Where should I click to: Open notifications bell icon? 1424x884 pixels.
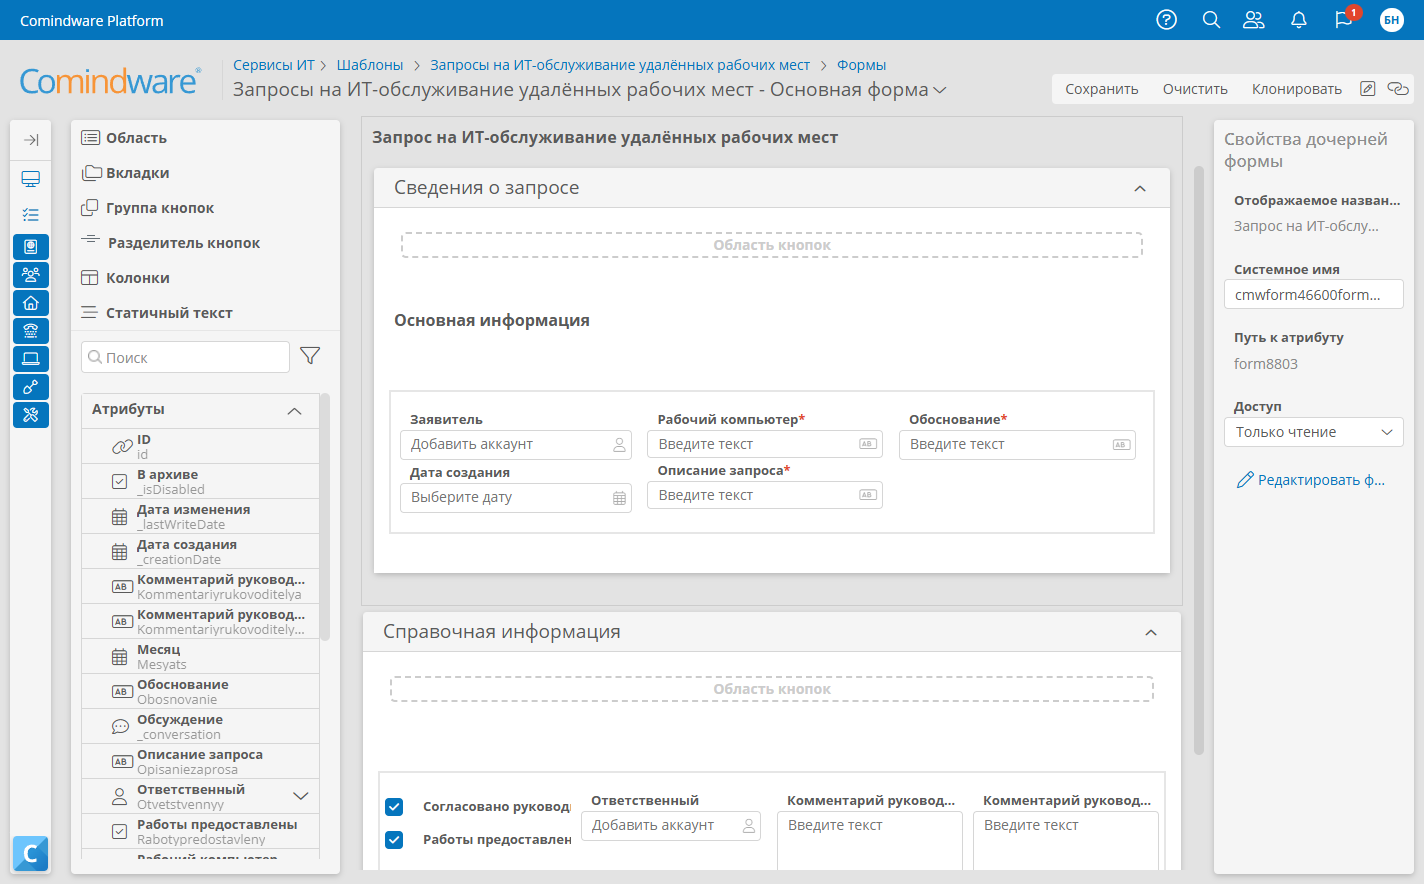(1299, 20)
